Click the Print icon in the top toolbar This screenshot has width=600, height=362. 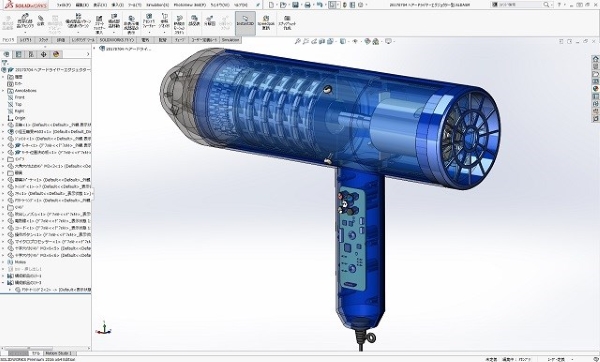pyautogui.click(x=307, y=5)
